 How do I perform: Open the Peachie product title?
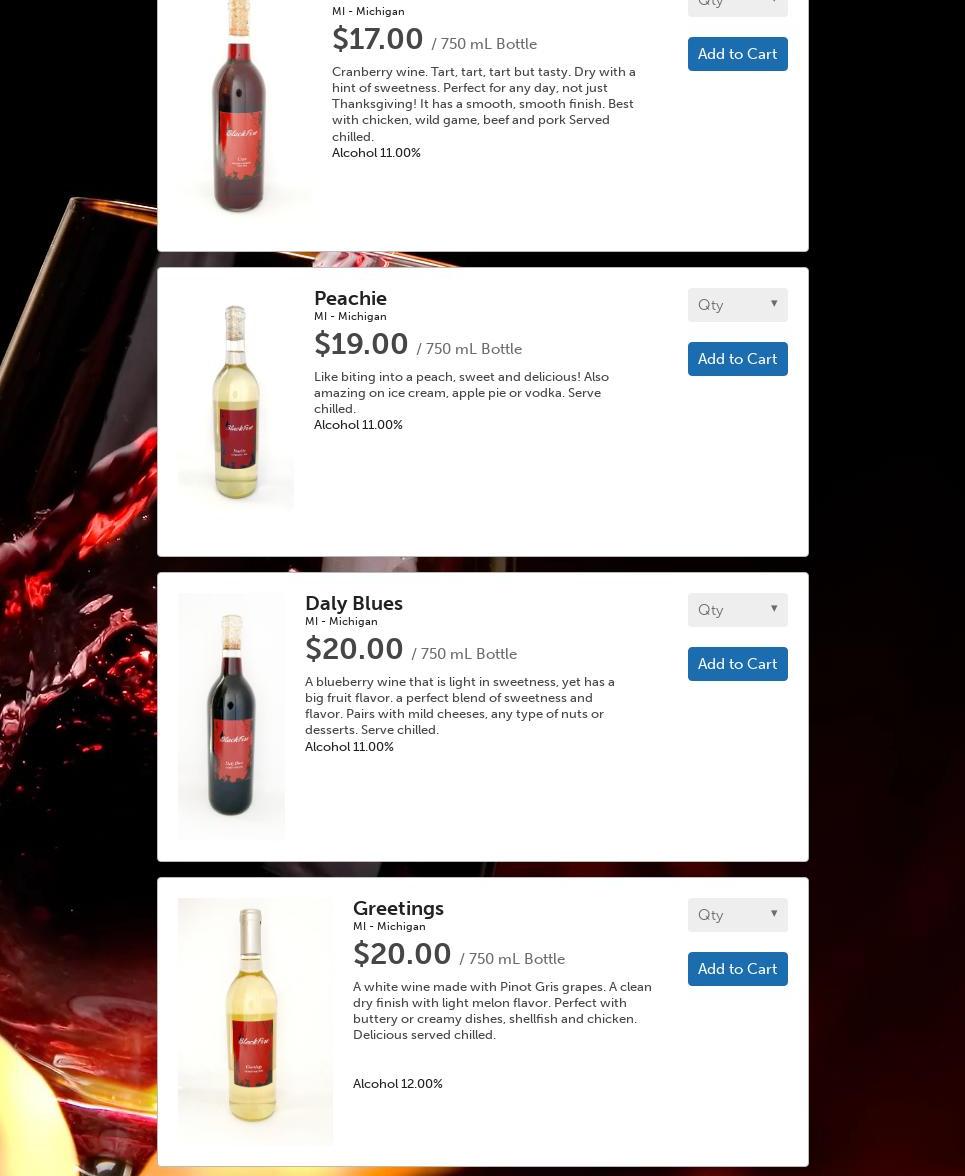tap(350, 298)
